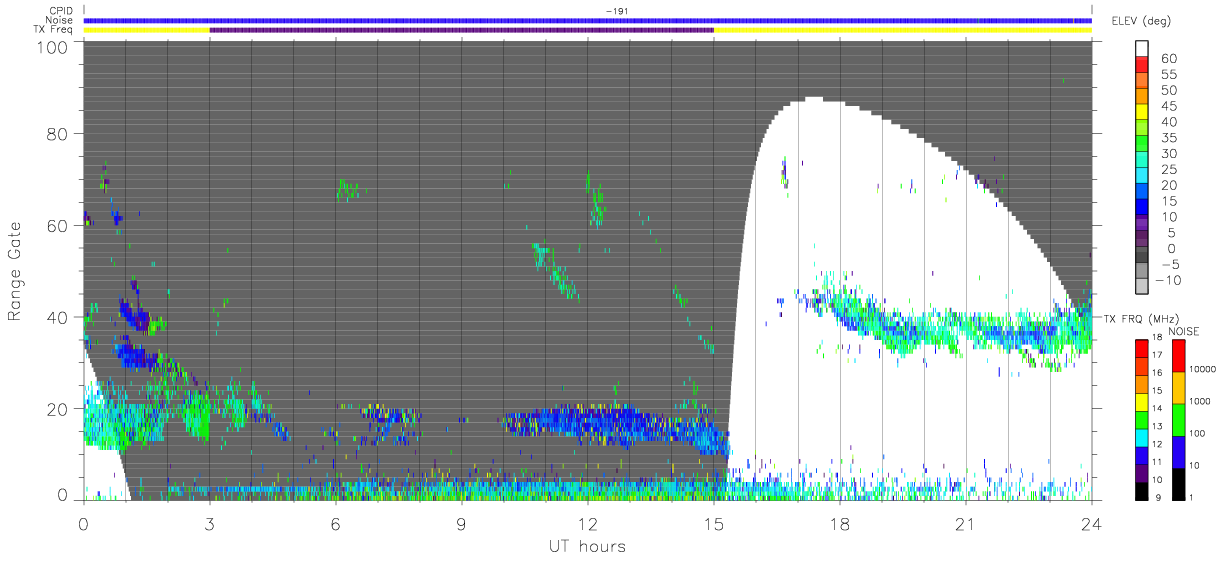Image resolution: width=1228 pixels, height=567 pixels.
Task: Click the '-10' label on ELEV colorbar
Action: (x=1168, y=280)
